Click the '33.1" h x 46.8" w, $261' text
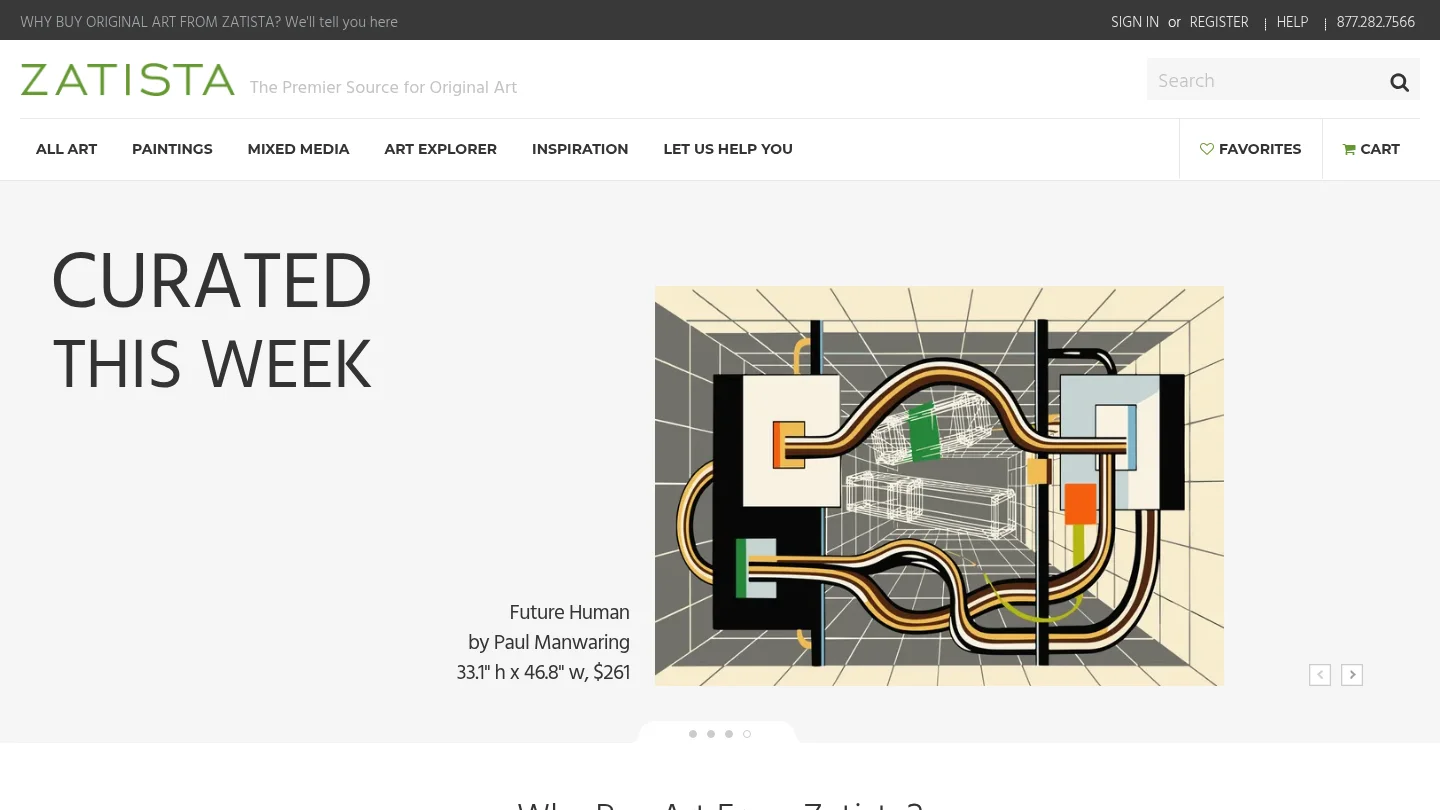 coord(543,672)
